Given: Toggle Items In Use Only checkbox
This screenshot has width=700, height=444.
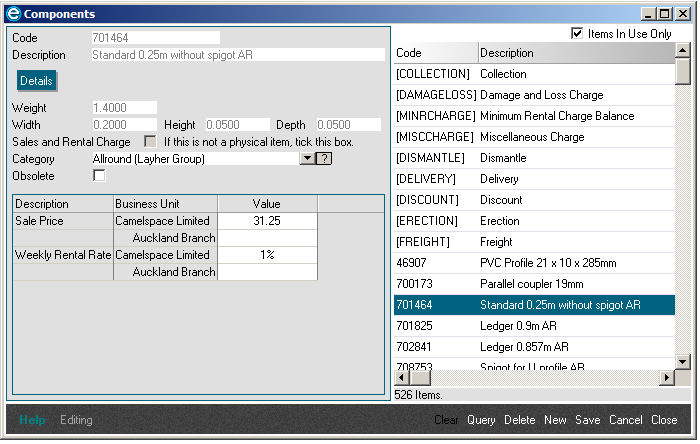Looking at the screenshot, I should [x=577, y=33].
